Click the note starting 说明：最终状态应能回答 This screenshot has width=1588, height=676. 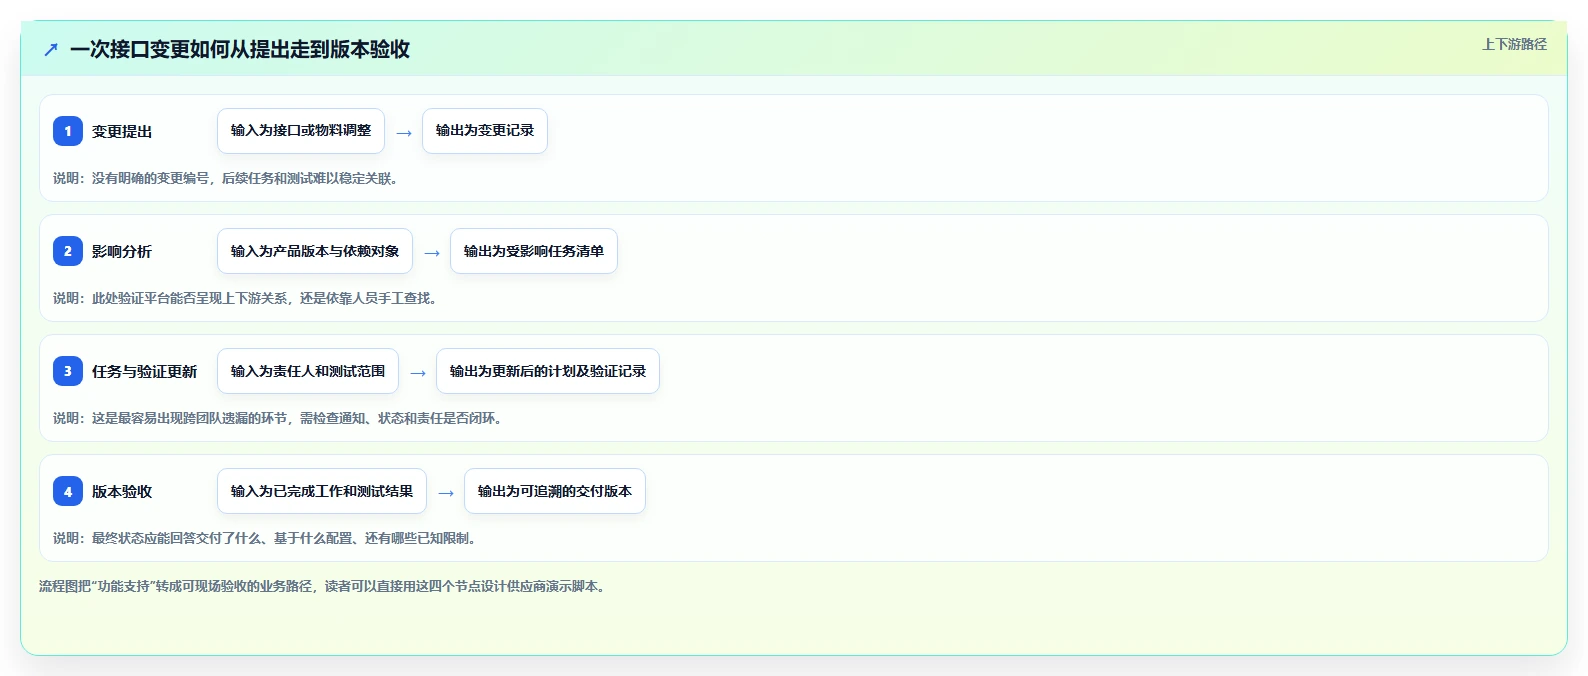[x=267, y=538]
